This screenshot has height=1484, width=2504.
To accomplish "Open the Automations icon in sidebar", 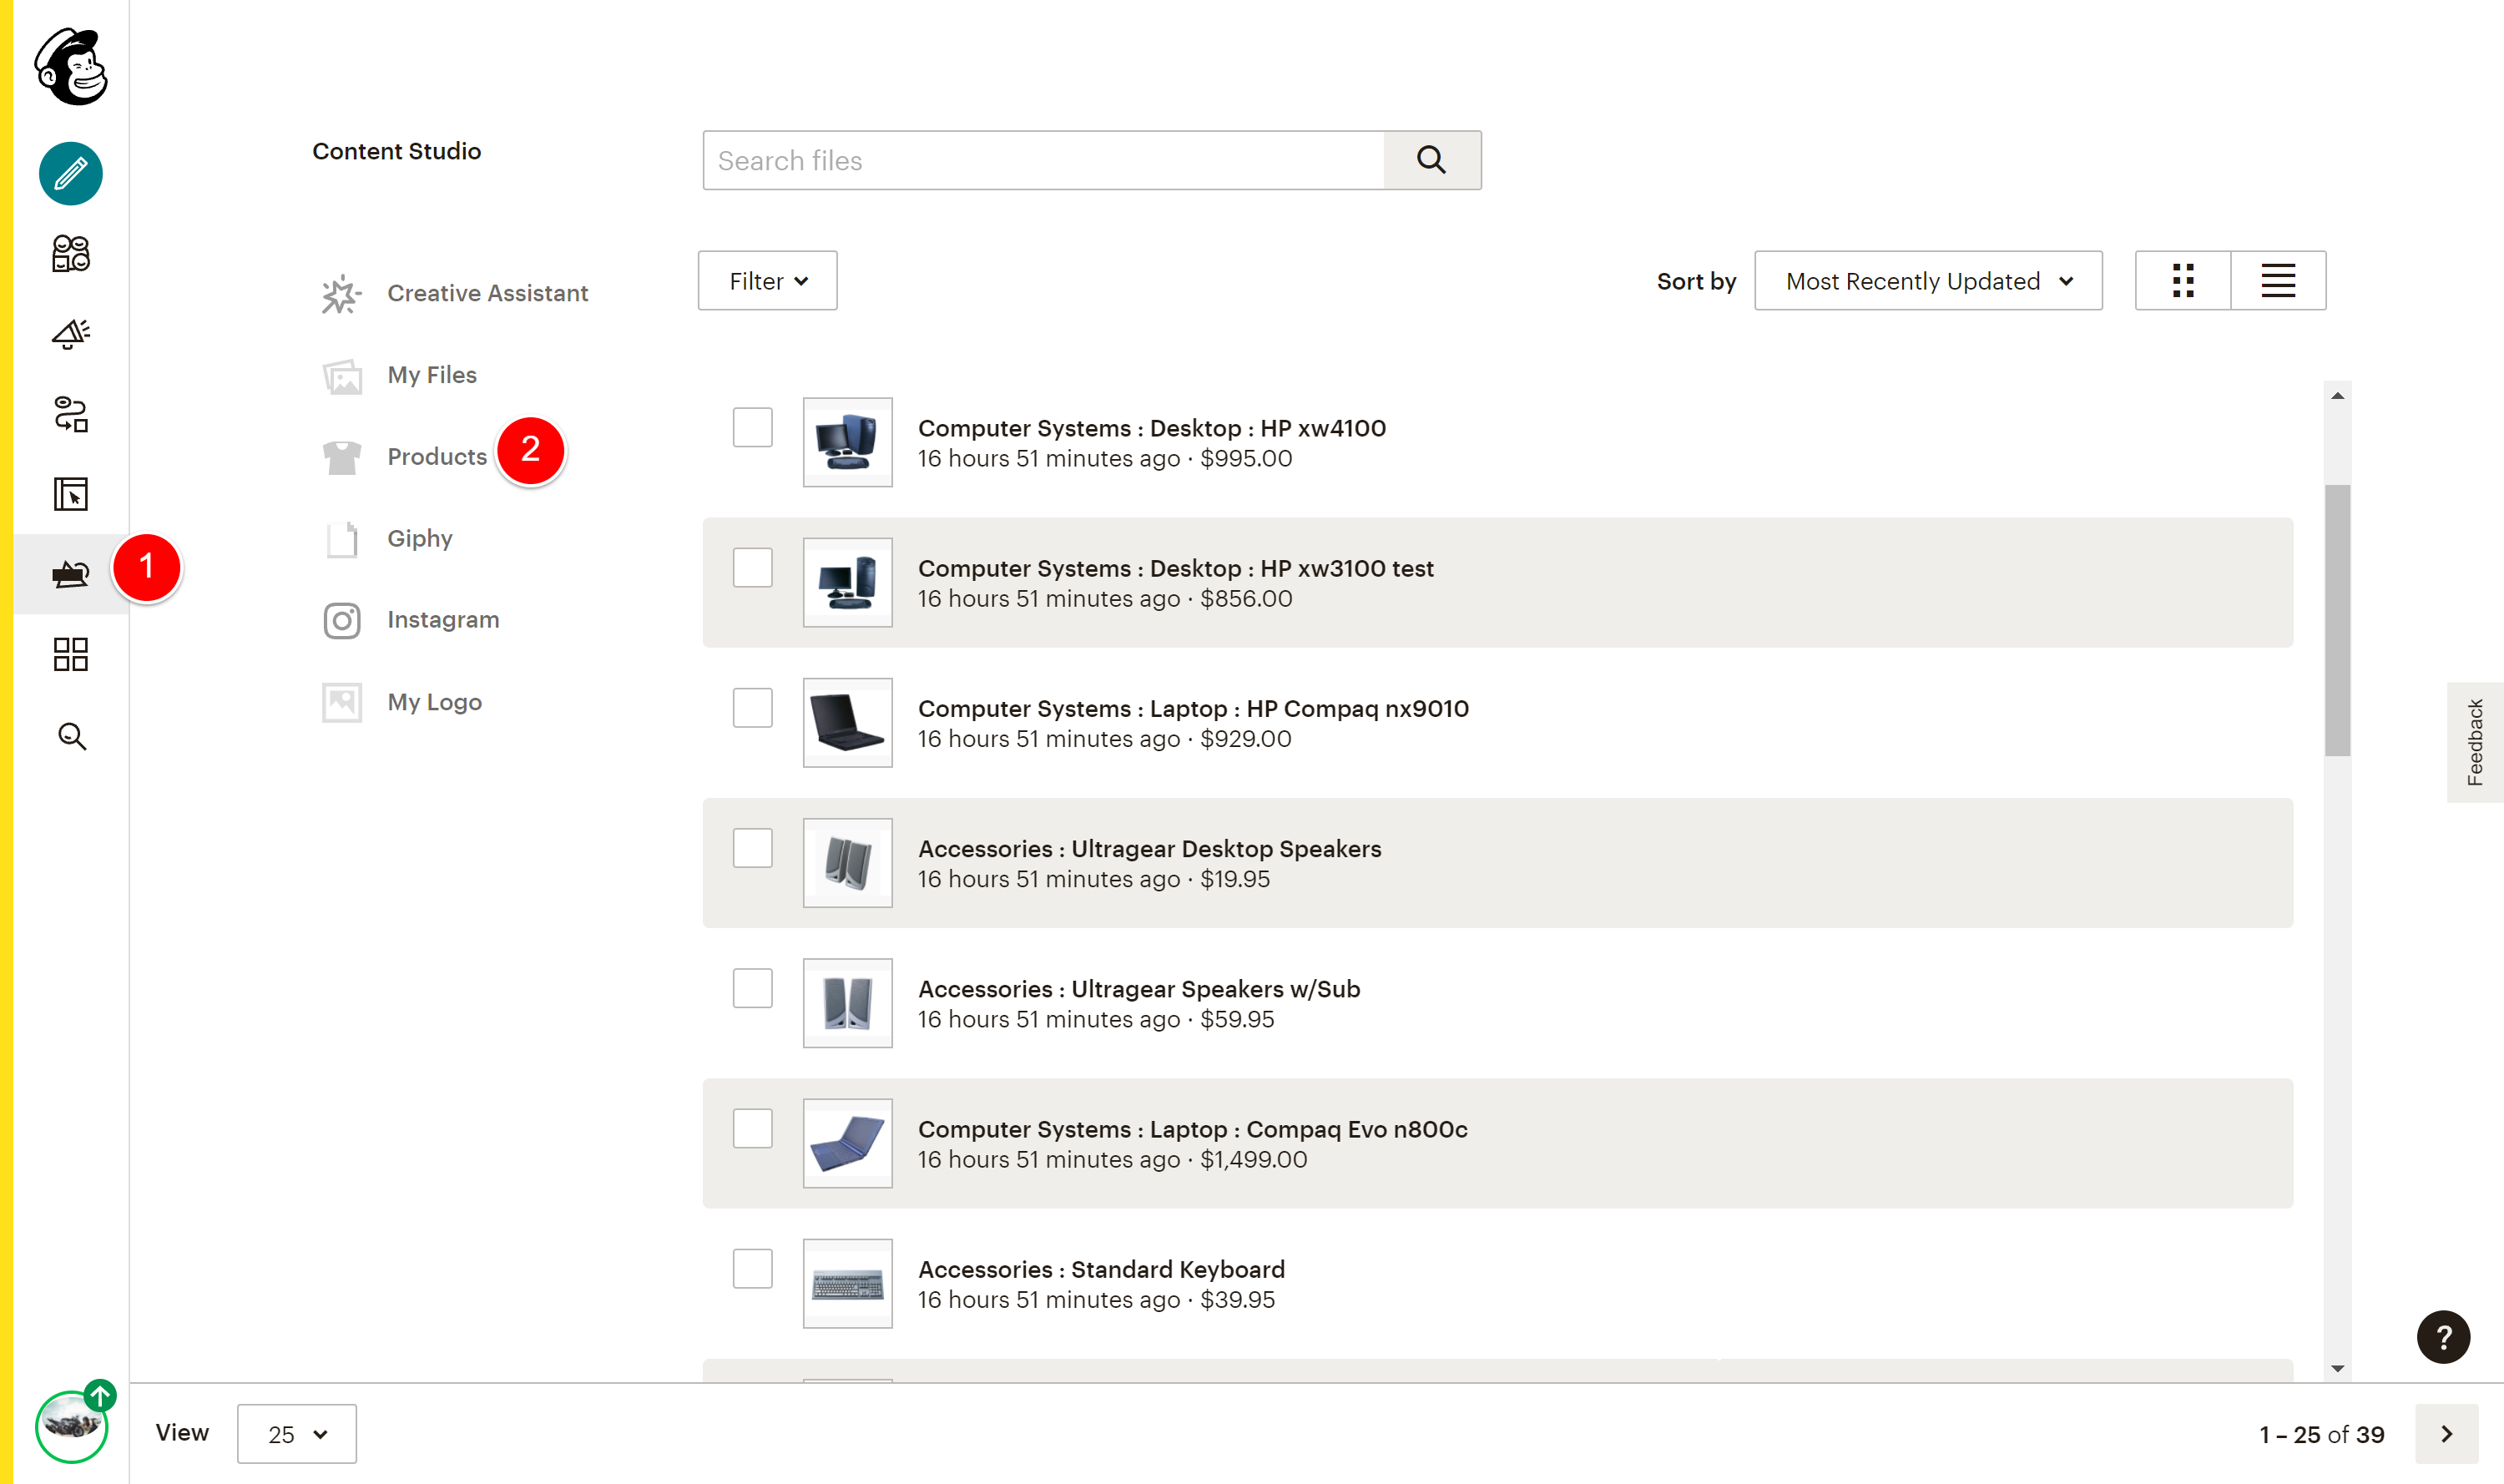I will 71,414.
